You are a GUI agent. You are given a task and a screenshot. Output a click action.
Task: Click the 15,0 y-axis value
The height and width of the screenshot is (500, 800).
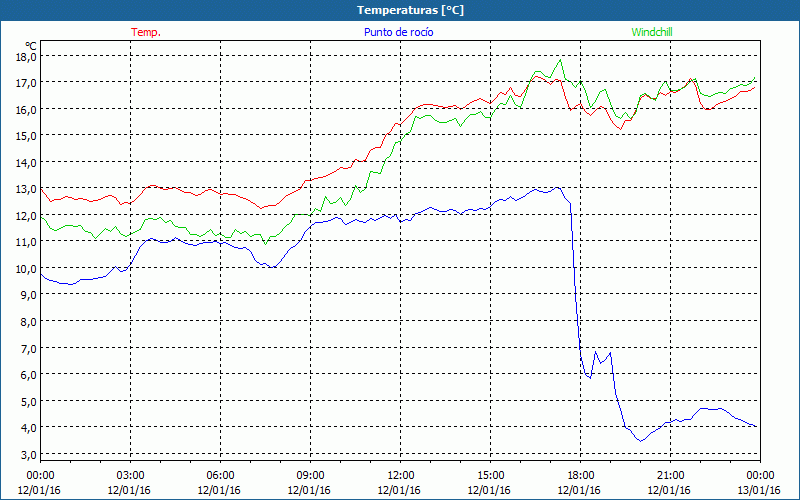[26, 136]
